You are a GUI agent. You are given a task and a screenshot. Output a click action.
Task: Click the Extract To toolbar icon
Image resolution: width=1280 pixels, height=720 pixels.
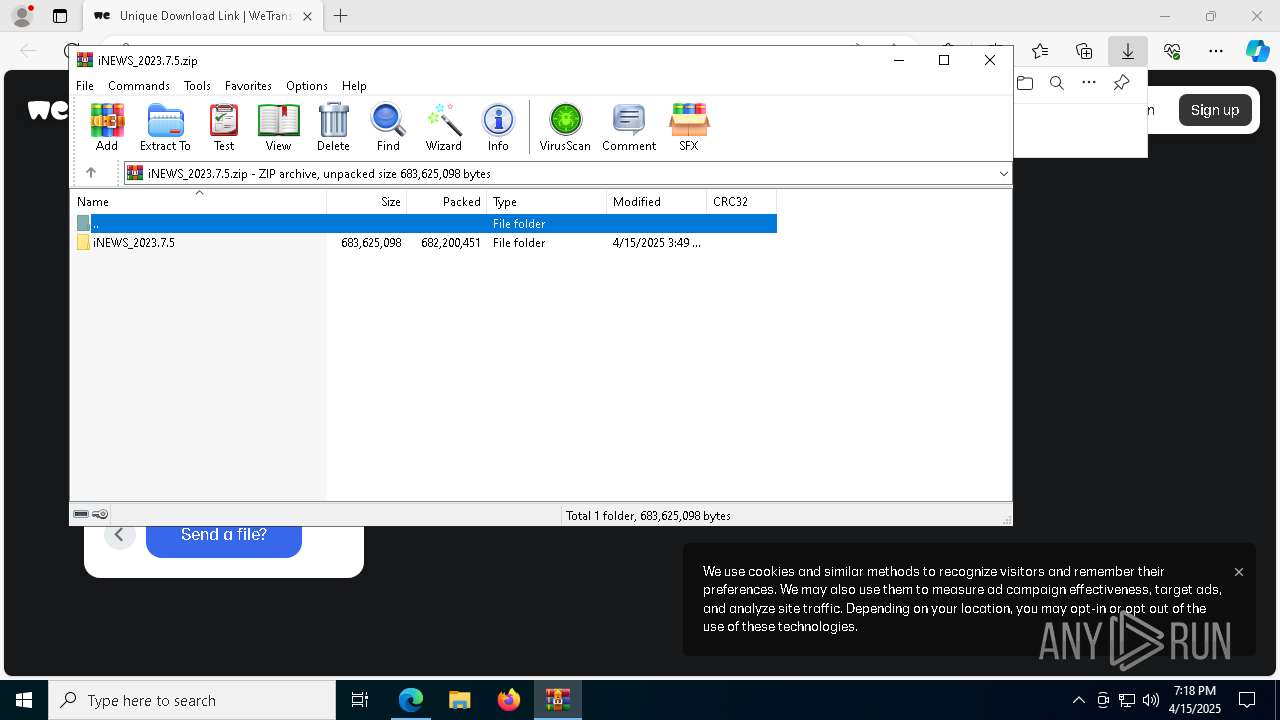coord(165,127)
